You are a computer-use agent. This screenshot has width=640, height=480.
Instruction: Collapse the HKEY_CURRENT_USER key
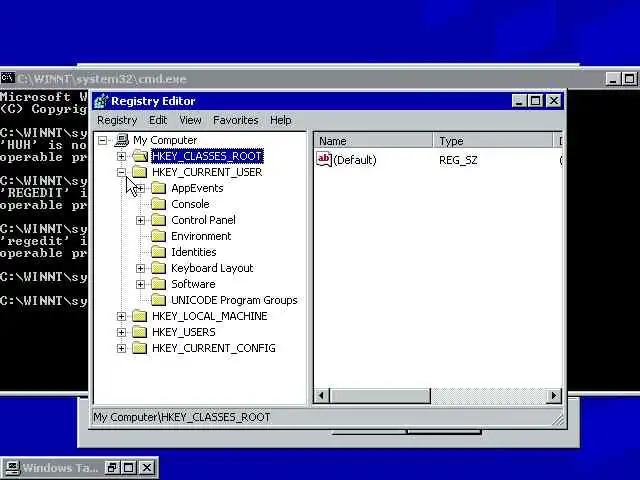121,172
